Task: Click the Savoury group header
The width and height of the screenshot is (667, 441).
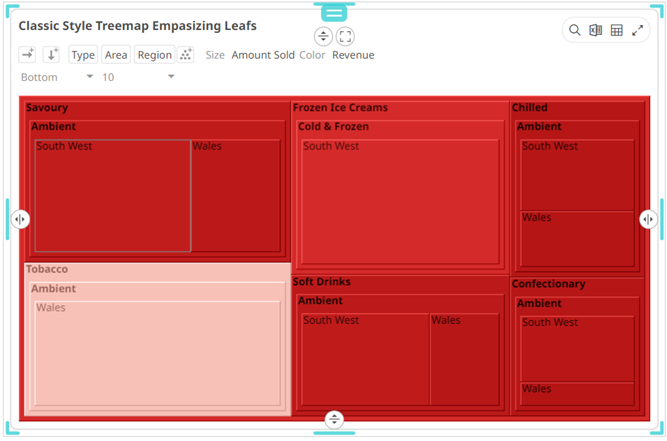Action: coord(47,108)
